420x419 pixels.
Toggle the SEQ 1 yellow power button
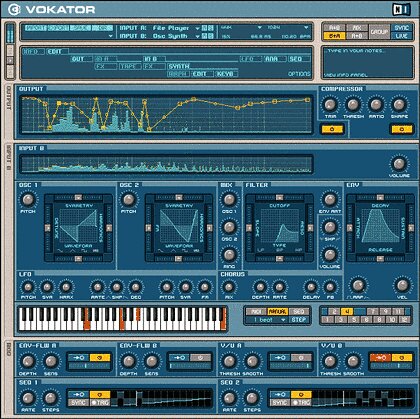coord(100,395)
